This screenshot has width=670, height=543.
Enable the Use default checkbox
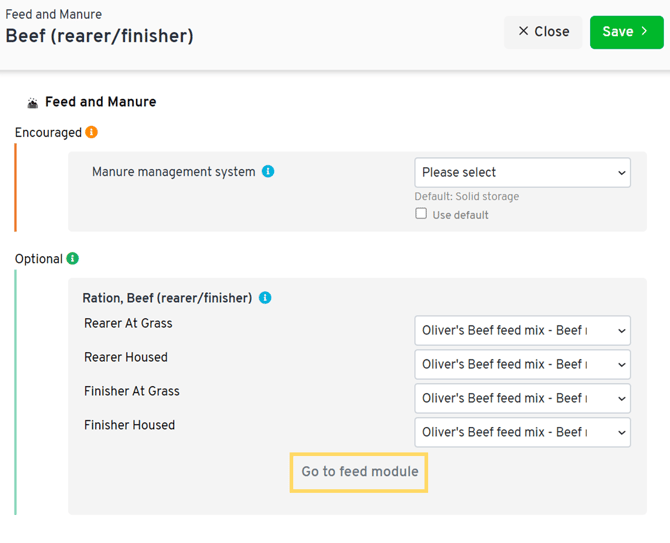click(421, 214)
